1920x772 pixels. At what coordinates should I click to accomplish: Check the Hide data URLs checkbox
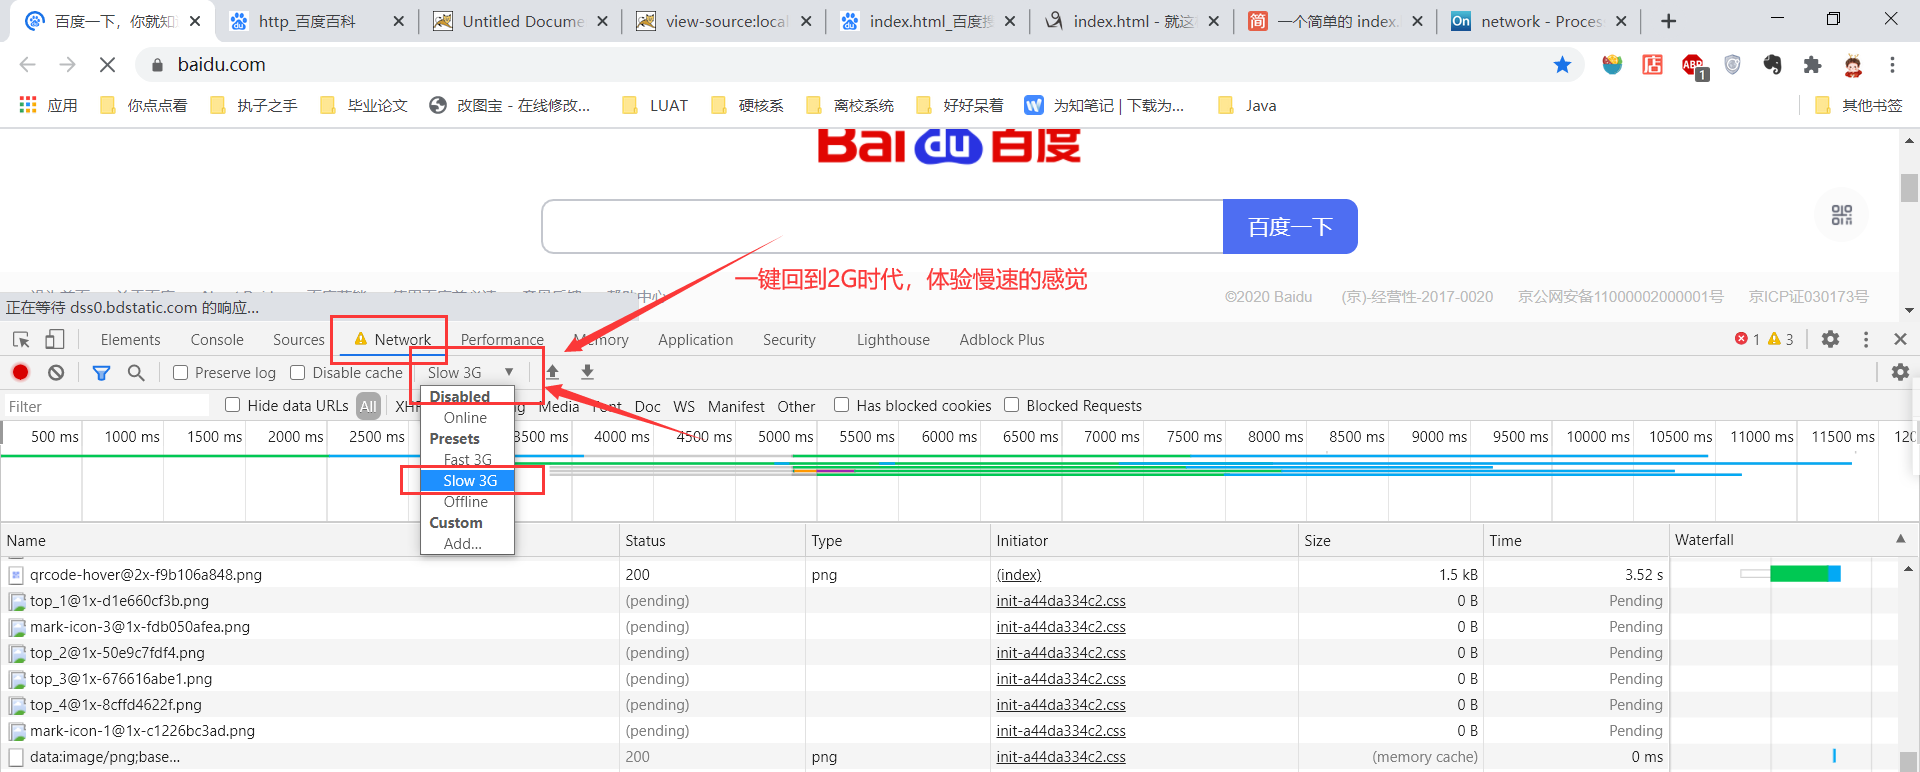232,405
